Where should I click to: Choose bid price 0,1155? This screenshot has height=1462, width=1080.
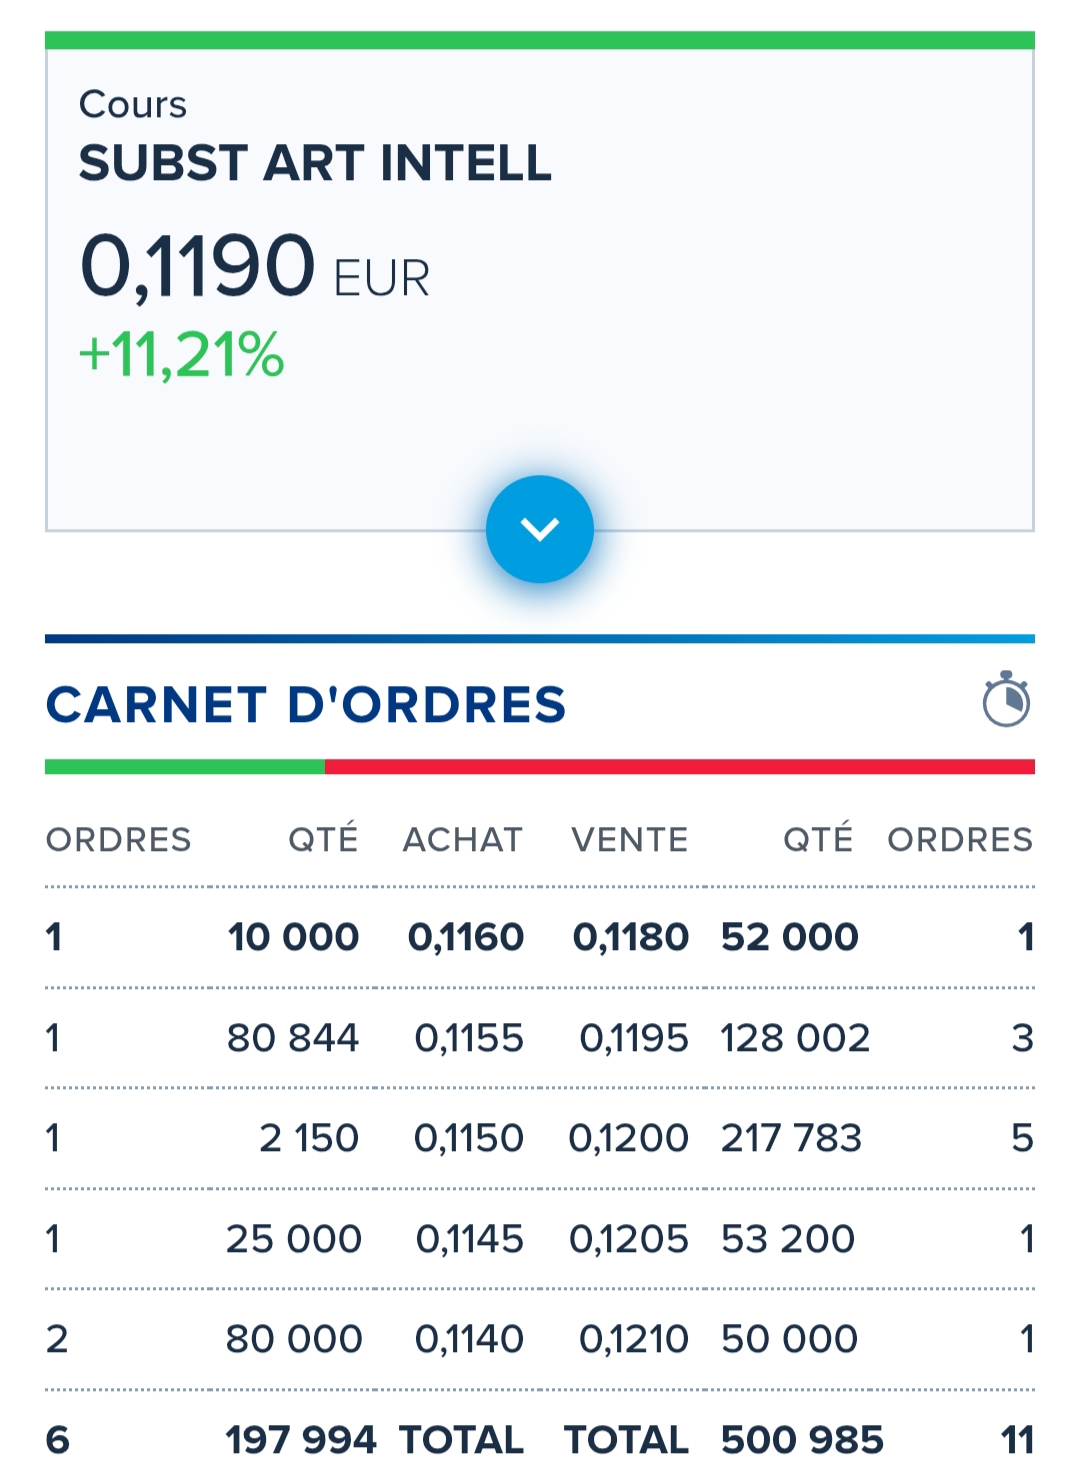(x=469, y=1038)
